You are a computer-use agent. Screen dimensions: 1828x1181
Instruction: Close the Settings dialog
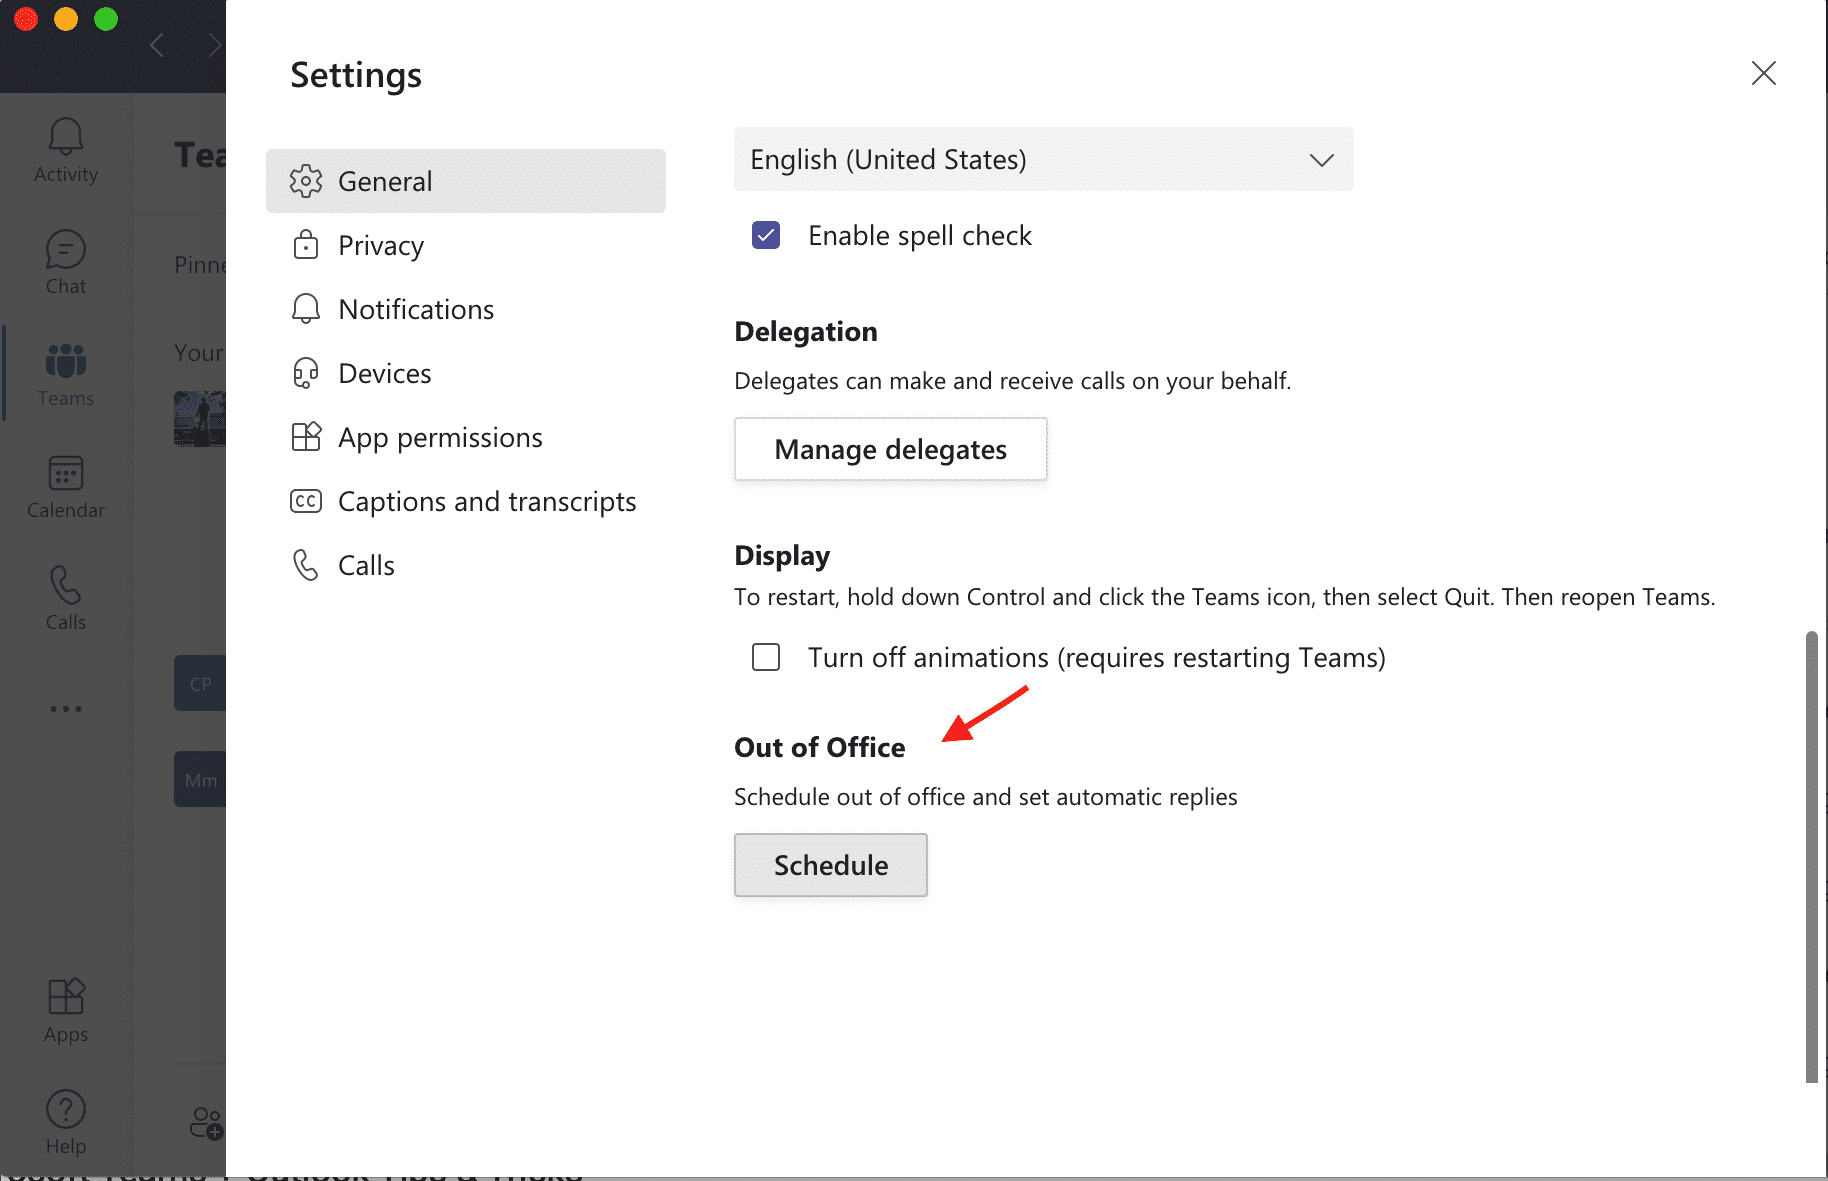point(1763,73)
